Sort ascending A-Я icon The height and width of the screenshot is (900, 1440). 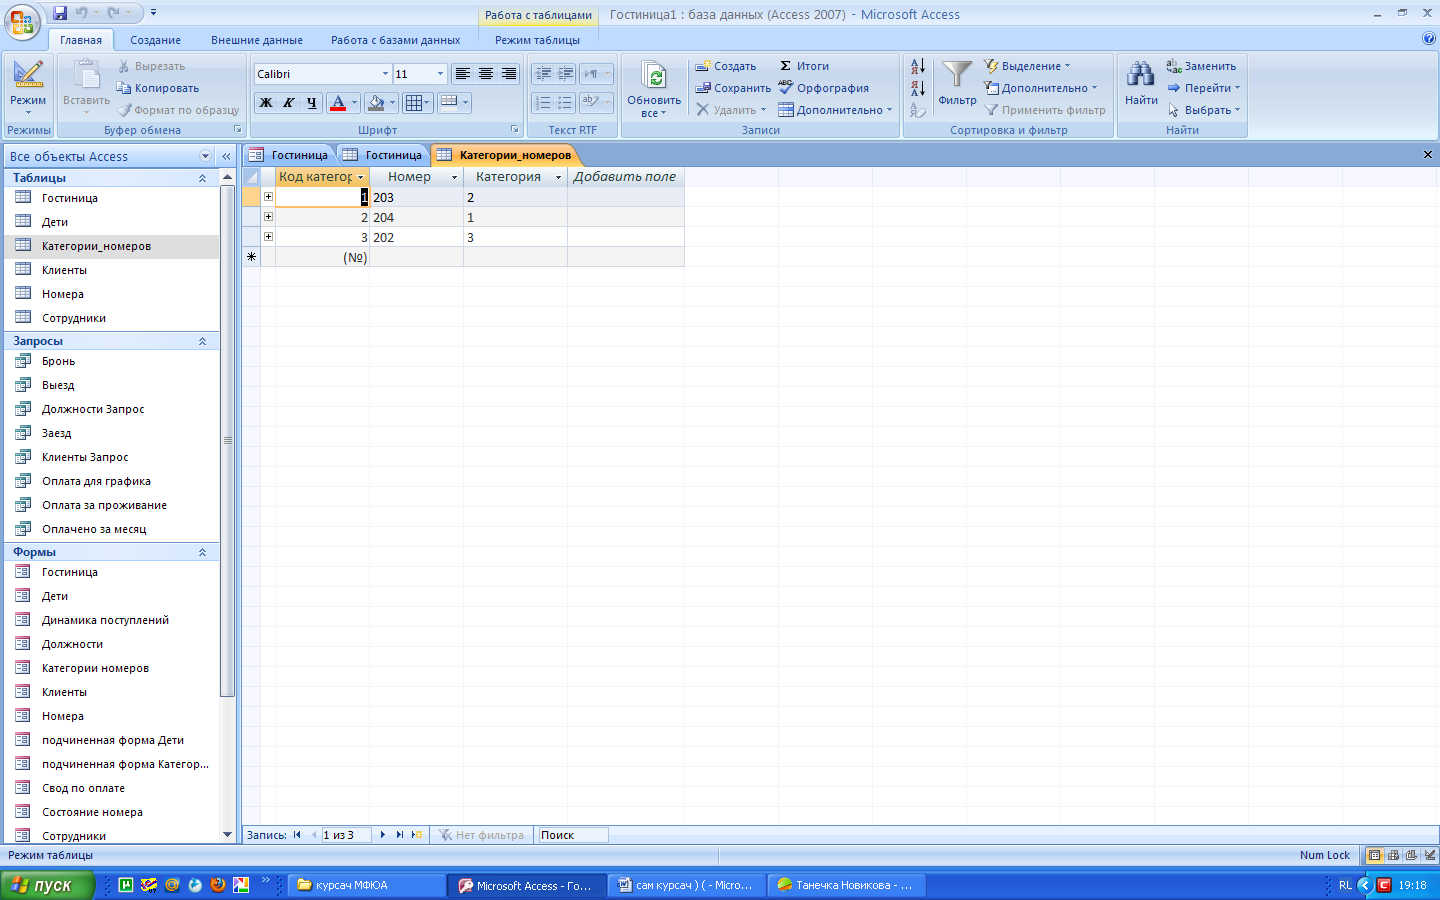point(917,66)
